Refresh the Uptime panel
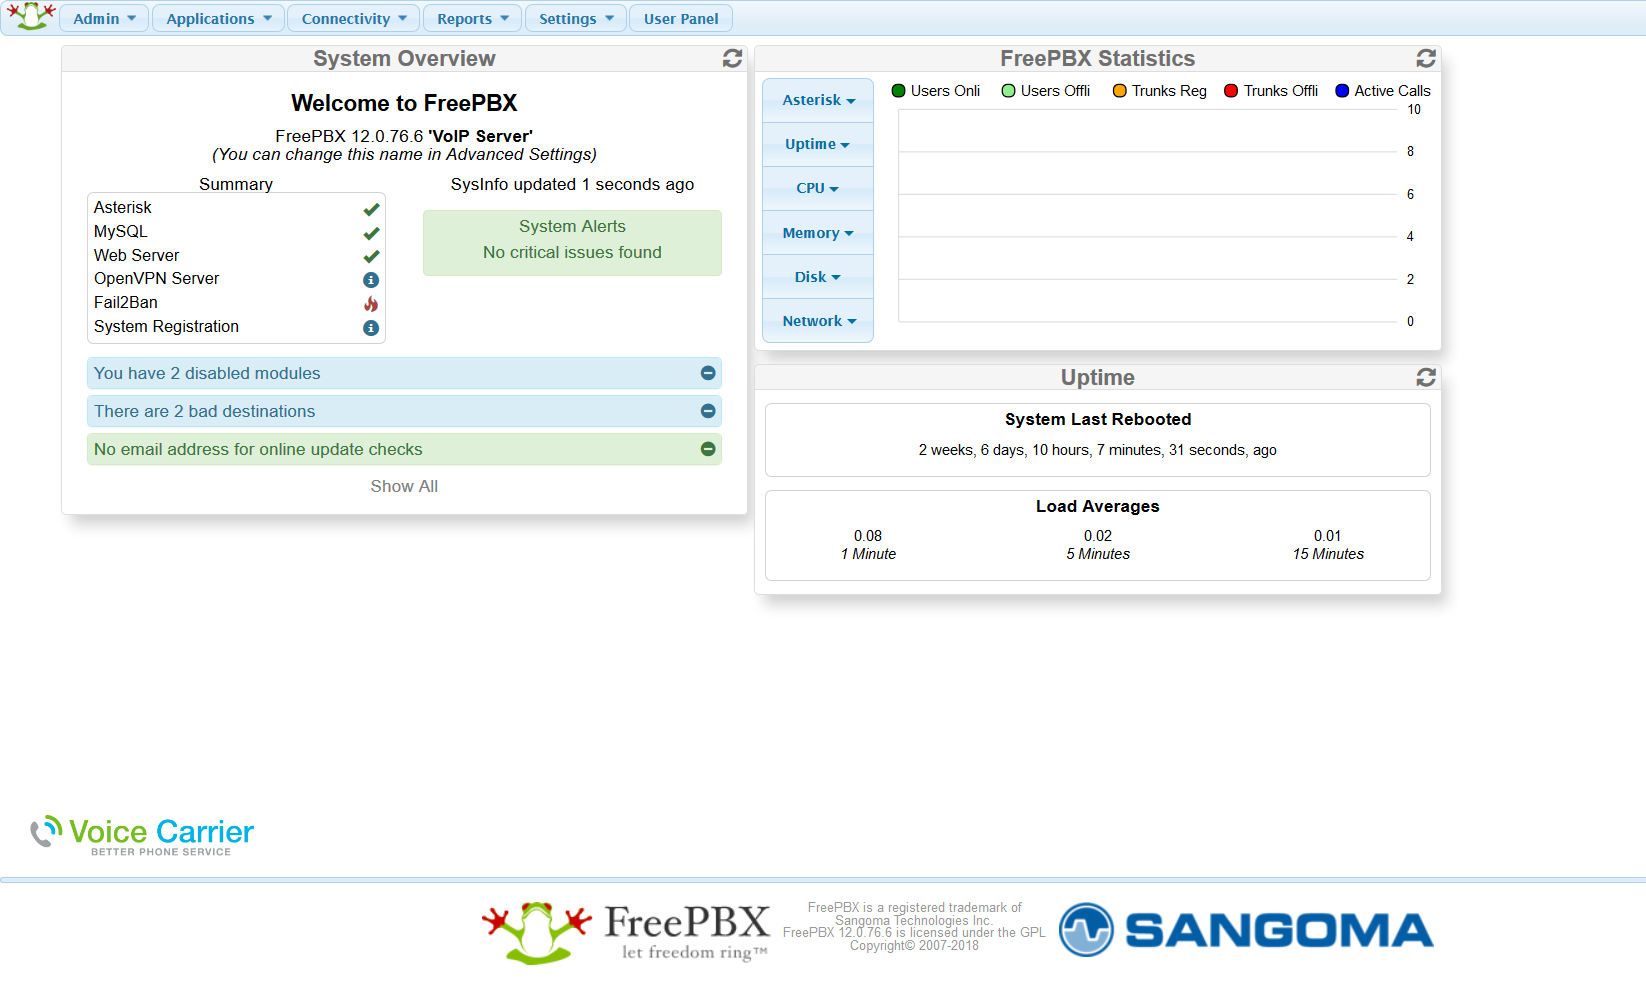1646x995 pixels. click(1426, 377)
